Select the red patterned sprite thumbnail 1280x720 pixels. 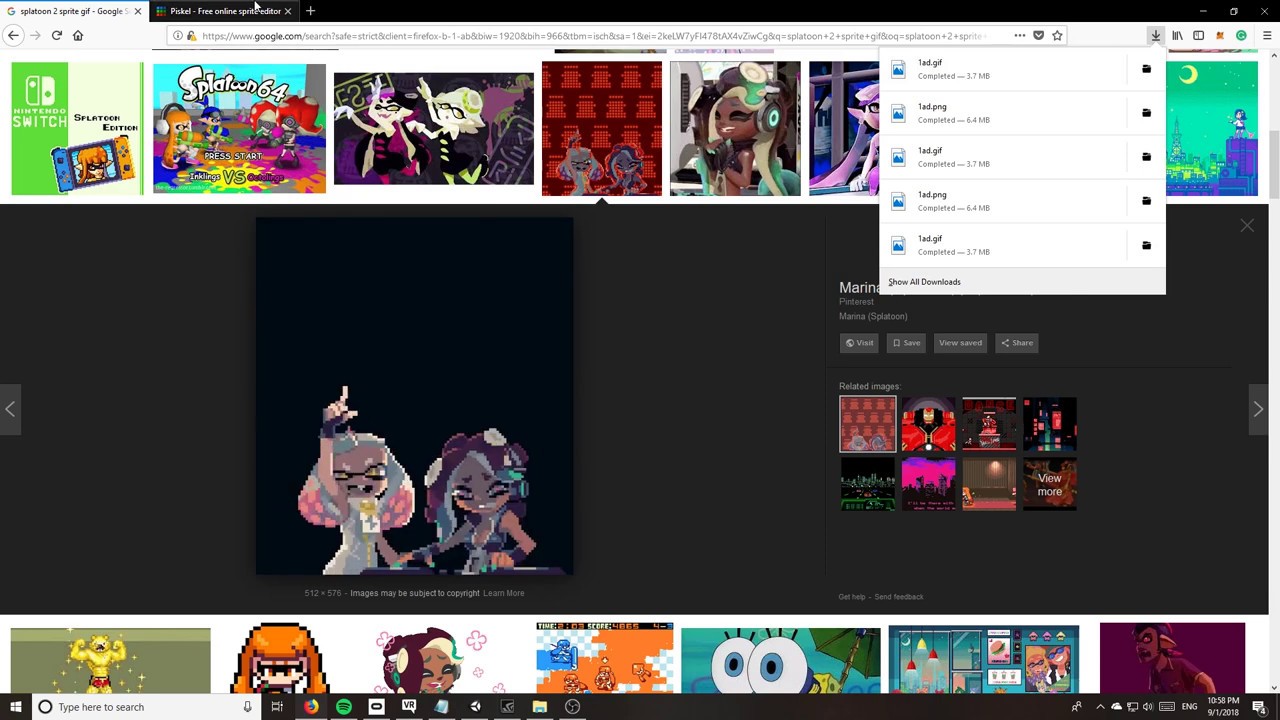[x=602, y=129]
